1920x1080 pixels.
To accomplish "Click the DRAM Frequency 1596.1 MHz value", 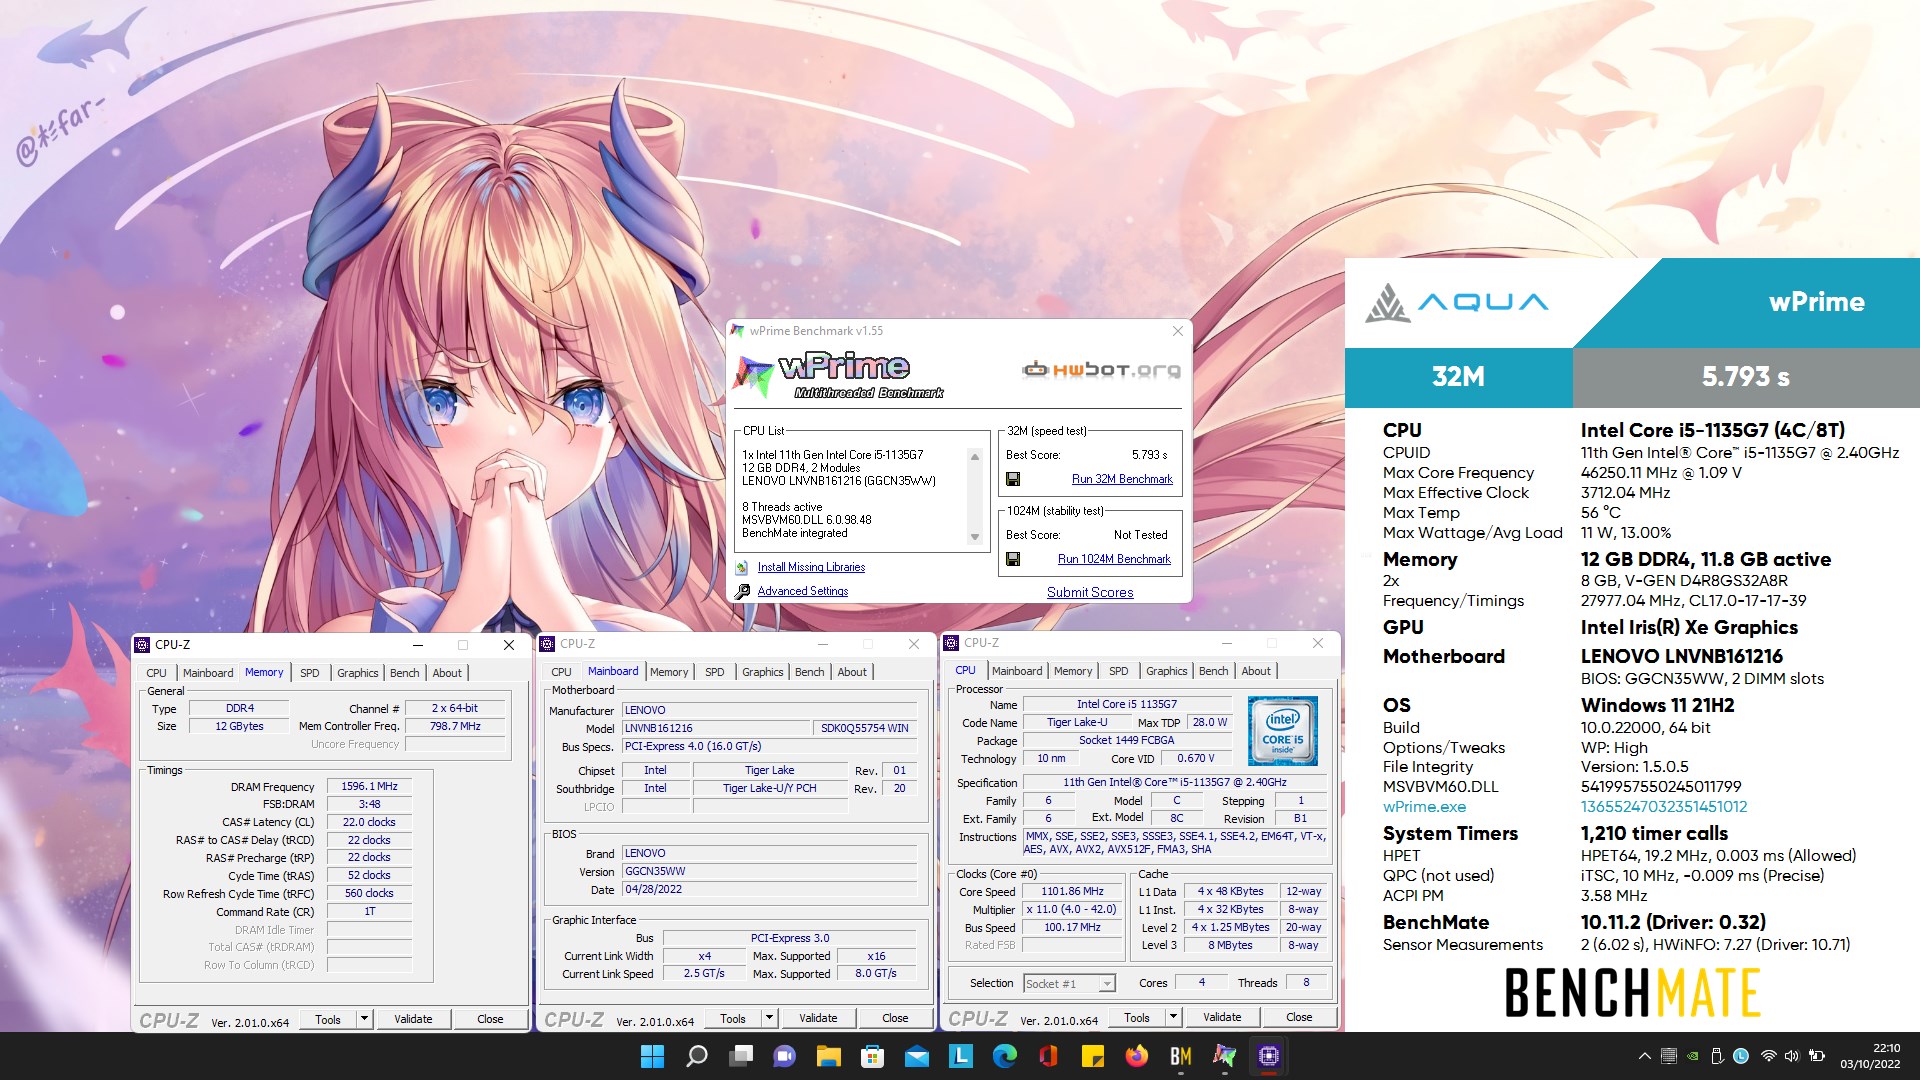I will pos(369,786).
